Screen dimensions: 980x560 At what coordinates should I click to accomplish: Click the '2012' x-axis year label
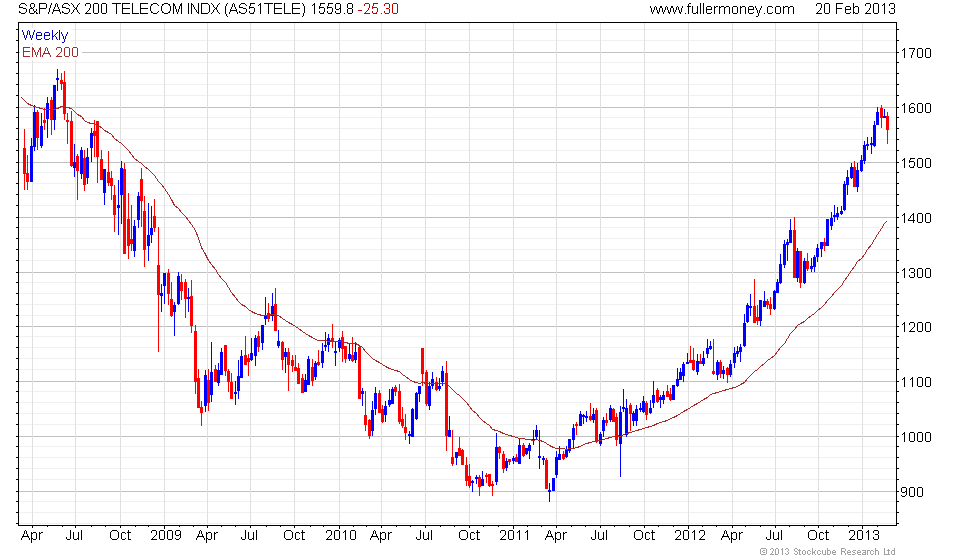coord(689,536)
